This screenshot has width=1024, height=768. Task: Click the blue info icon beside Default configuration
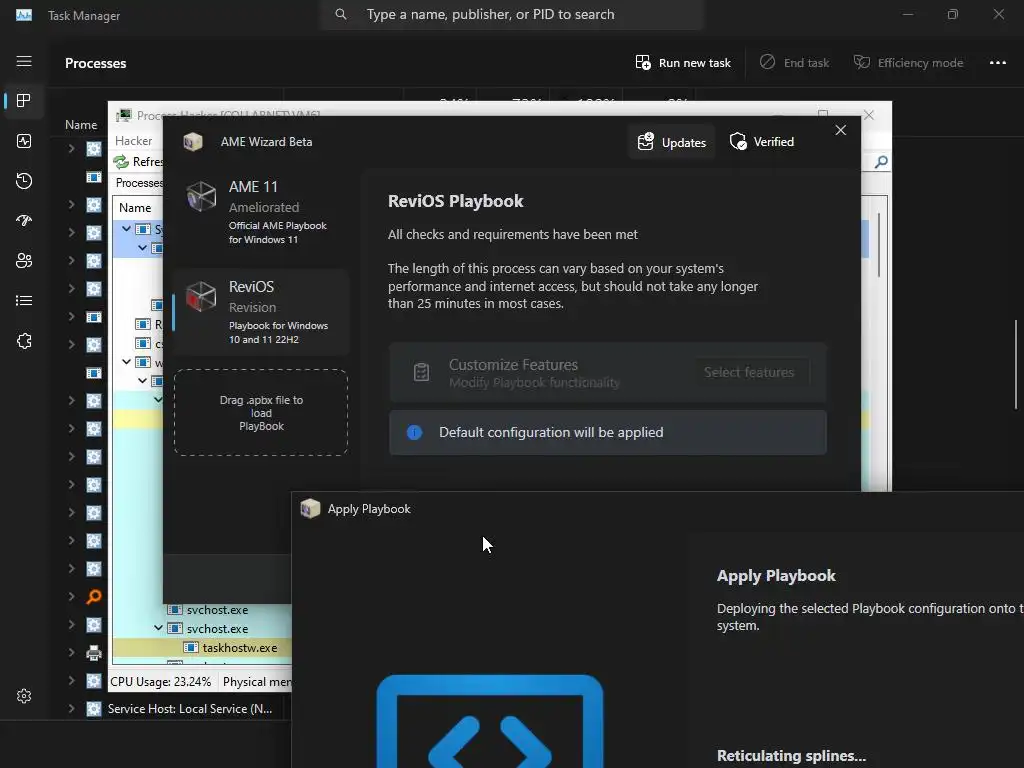414,432
